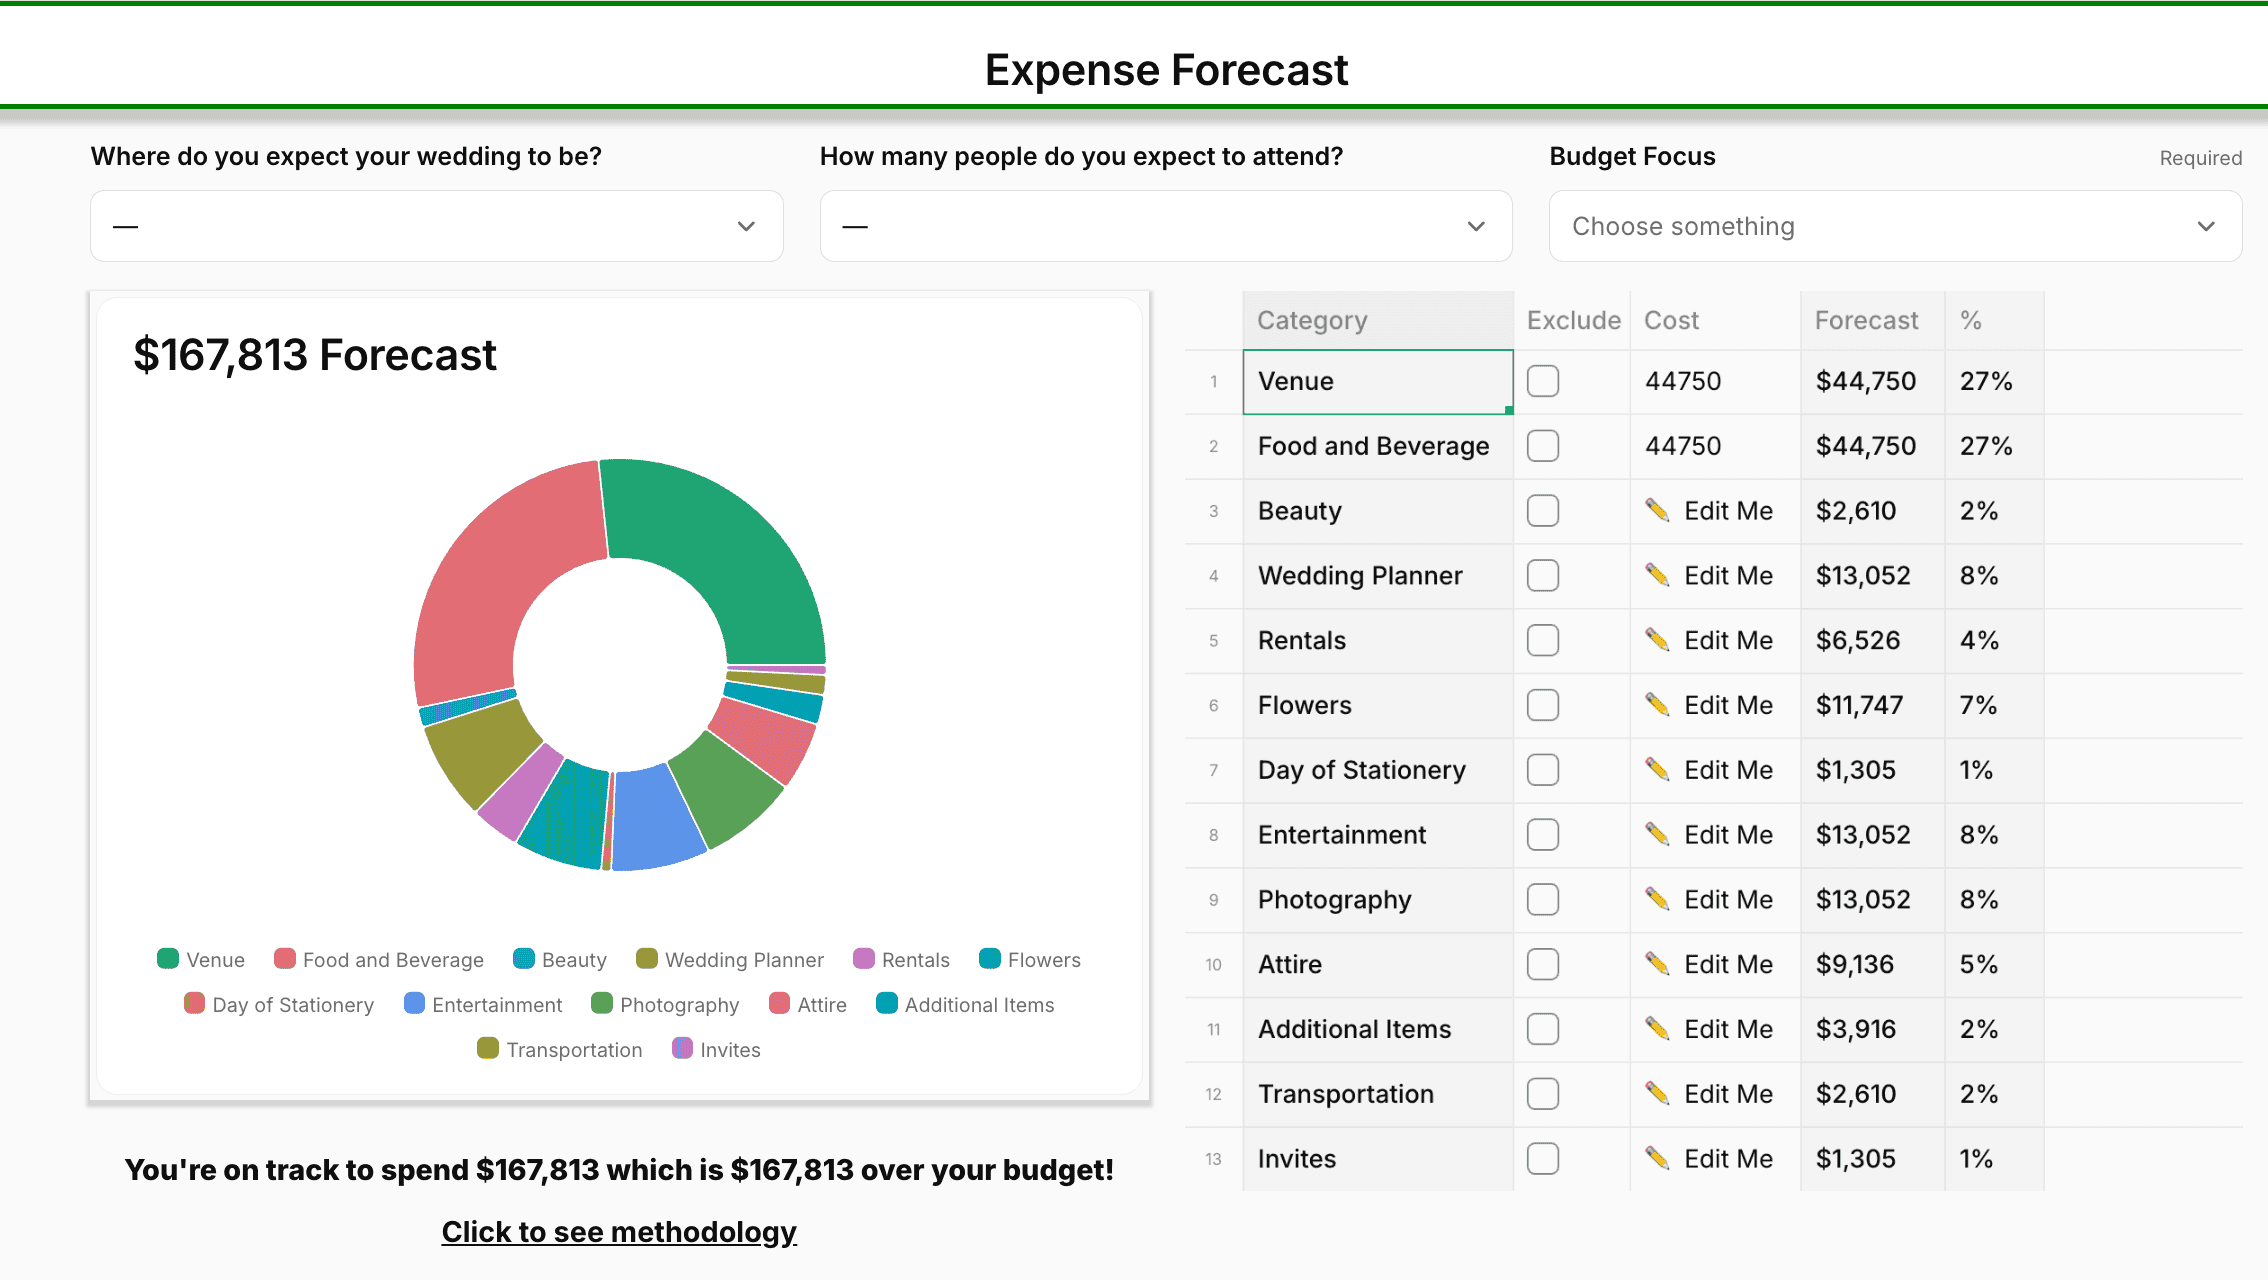Click pencil icon in Photography row
This screenshot has width=2268, height=1280.
tap(1657, 900)
